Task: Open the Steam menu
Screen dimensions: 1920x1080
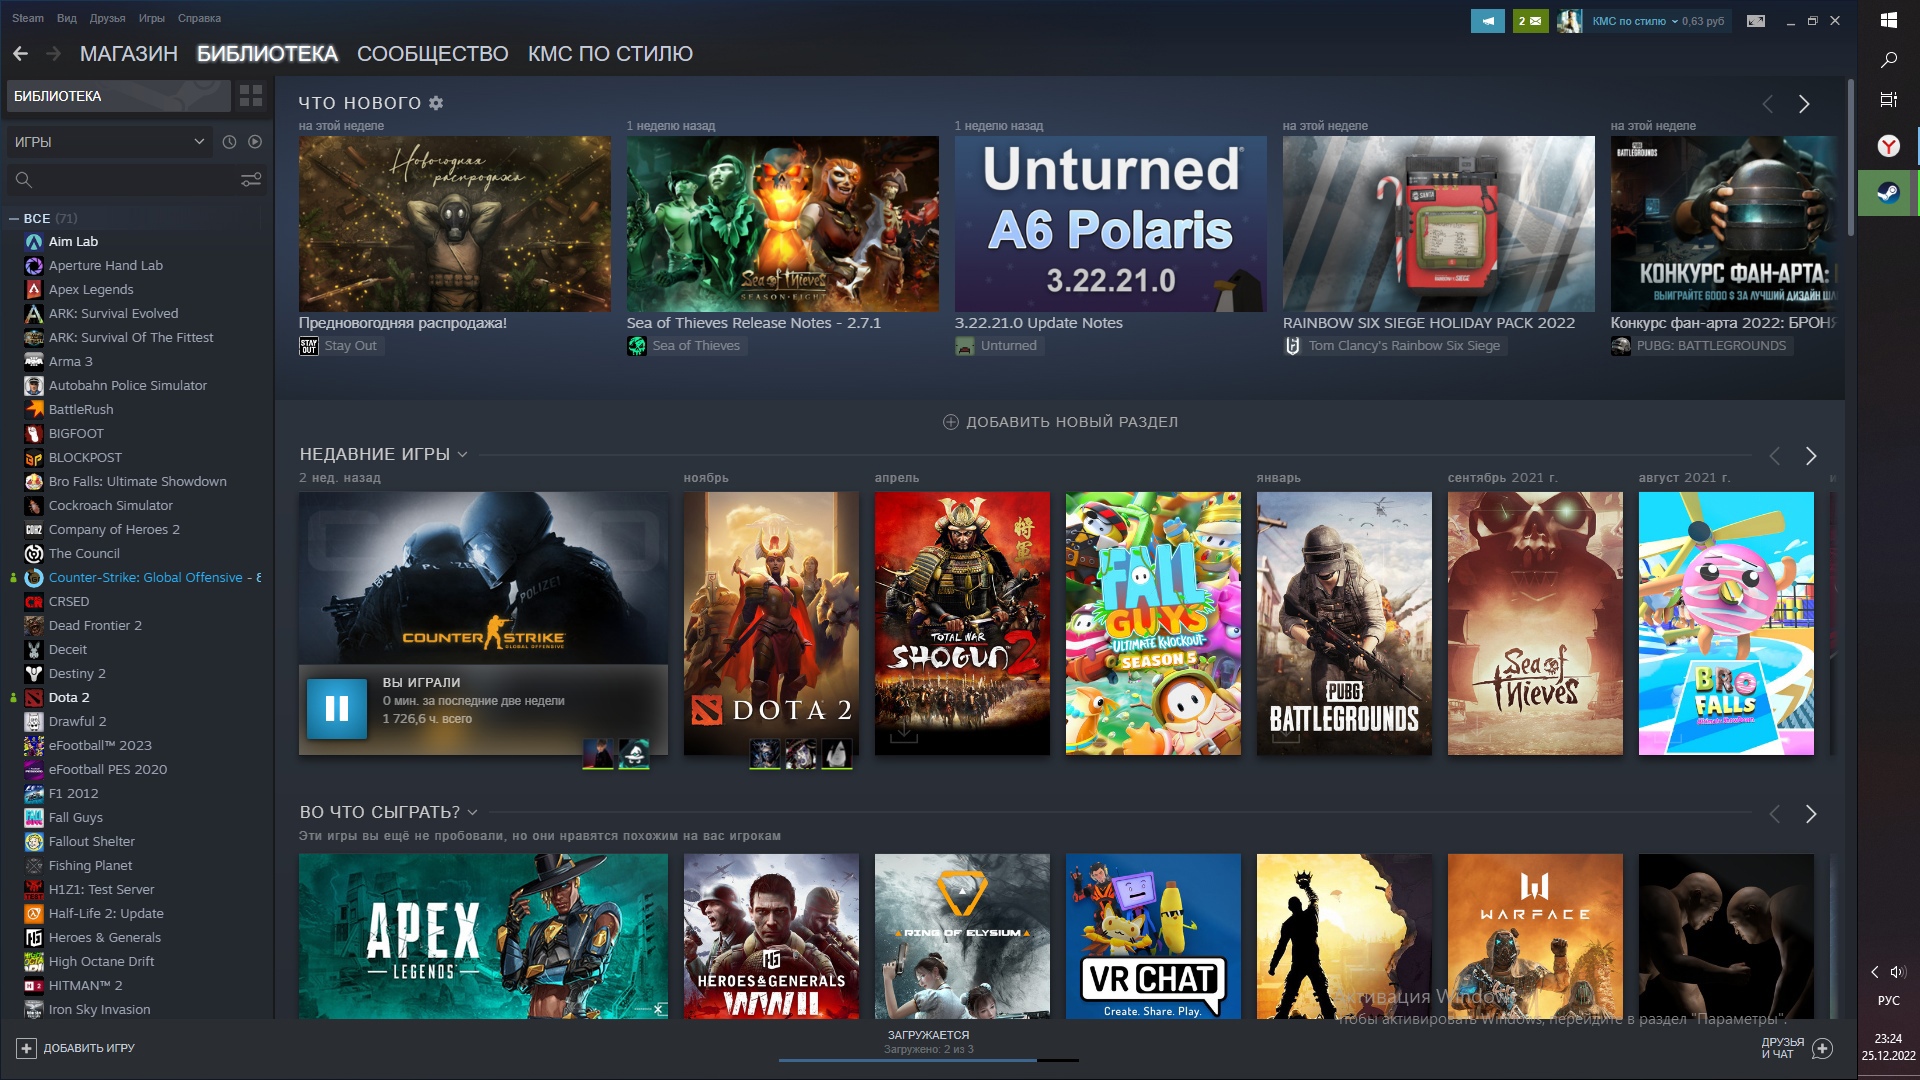Action: click(x=28, y=18)
